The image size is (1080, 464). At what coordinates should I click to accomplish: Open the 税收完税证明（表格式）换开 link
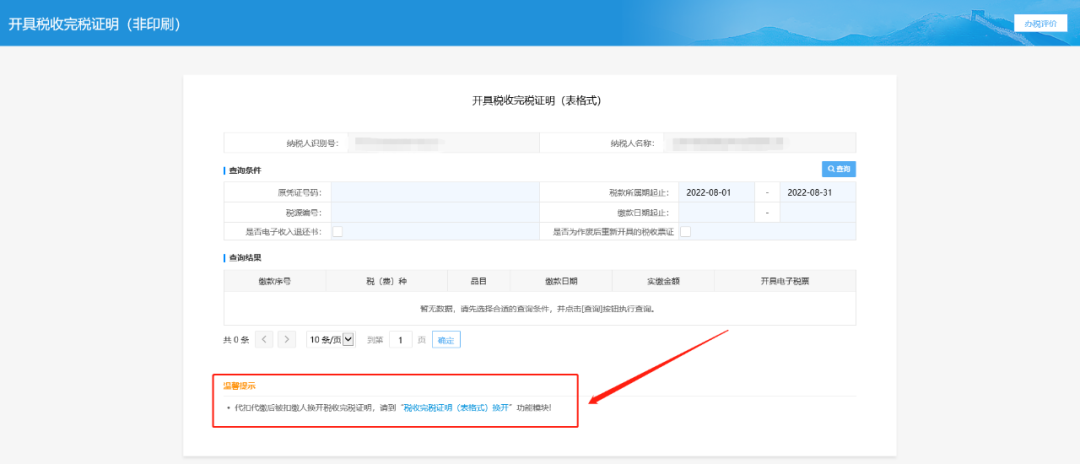pyautogui.click(x=456, y=408)
